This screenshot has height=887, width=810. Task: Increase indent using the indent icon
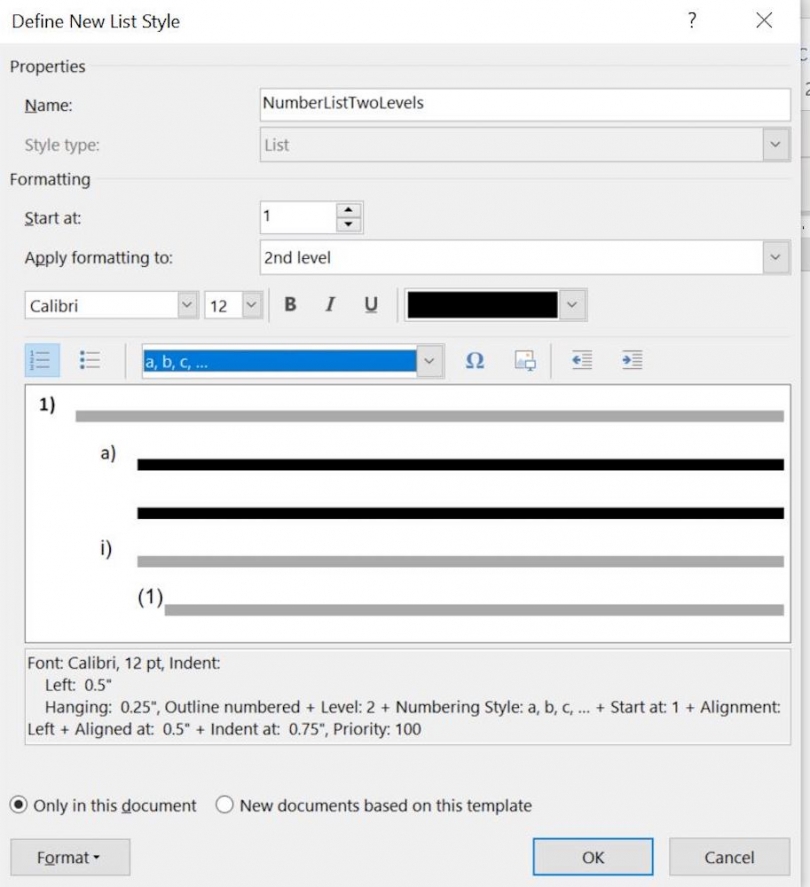[x=631, y=360]
